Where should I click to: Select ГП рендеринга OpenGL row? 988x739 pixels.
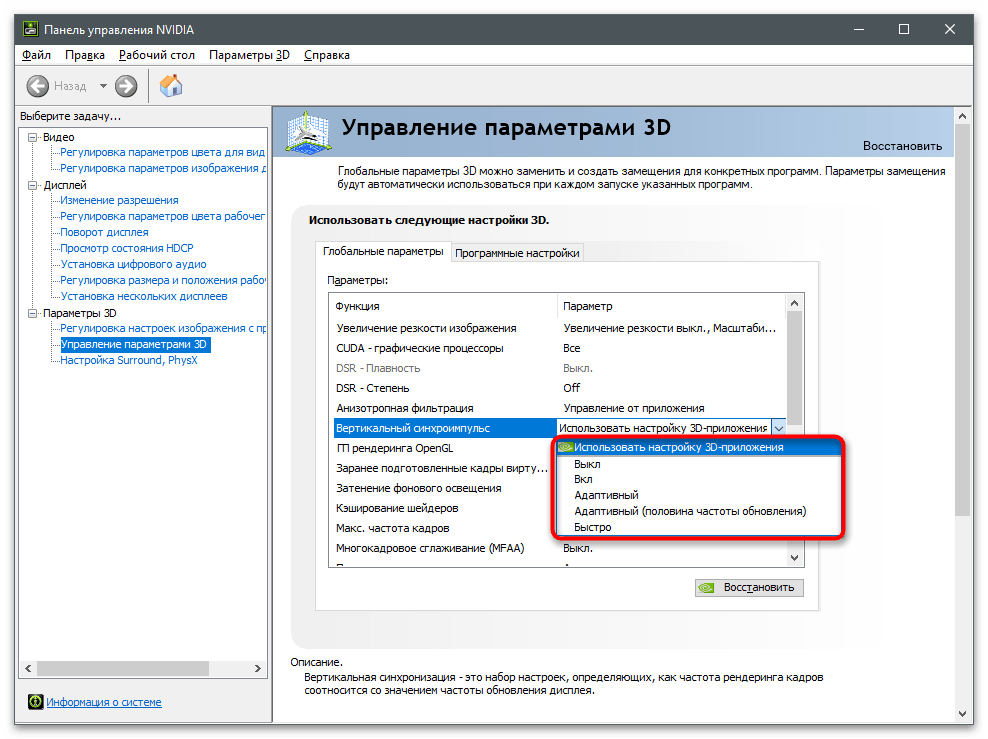(x=444, y=448)
